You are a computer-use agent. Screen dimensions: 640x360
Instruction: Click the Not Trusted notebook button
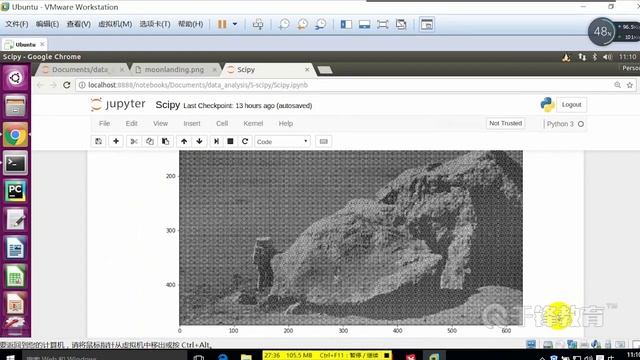click(x=505, y=123)
